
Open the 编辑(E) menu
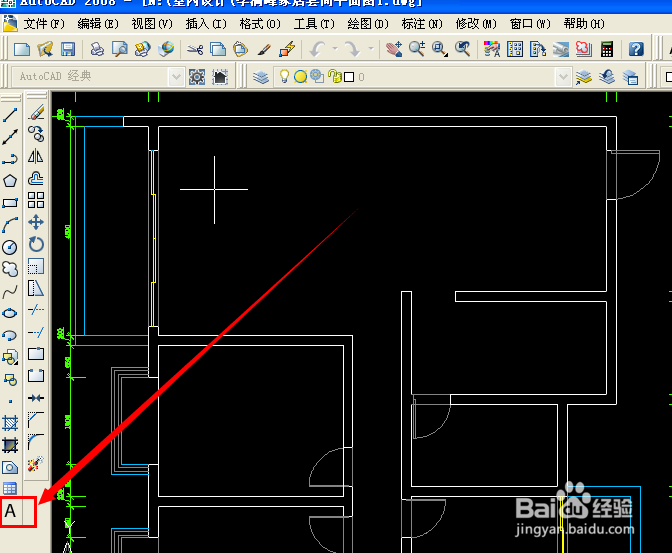pyautogui.click(x=98, y=24)
